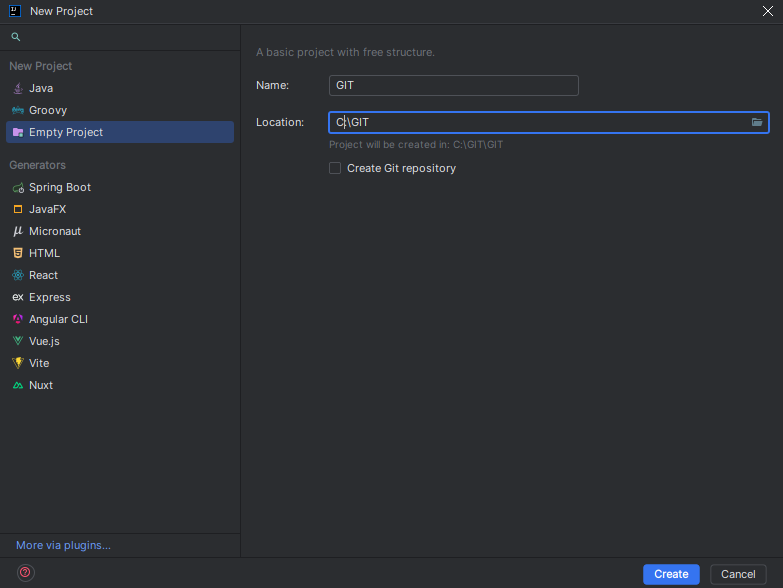The width and height of the screenshot is (783, 588).
Task: Select the Micronaut generator icon
Action: [18, 231]
